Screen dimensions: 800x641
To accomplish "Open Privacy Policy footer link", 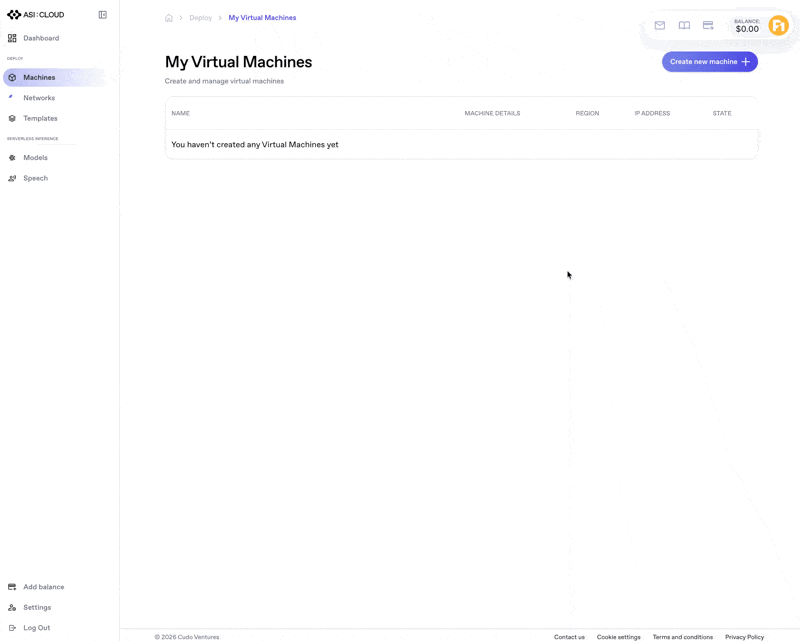I will [744, 637].
